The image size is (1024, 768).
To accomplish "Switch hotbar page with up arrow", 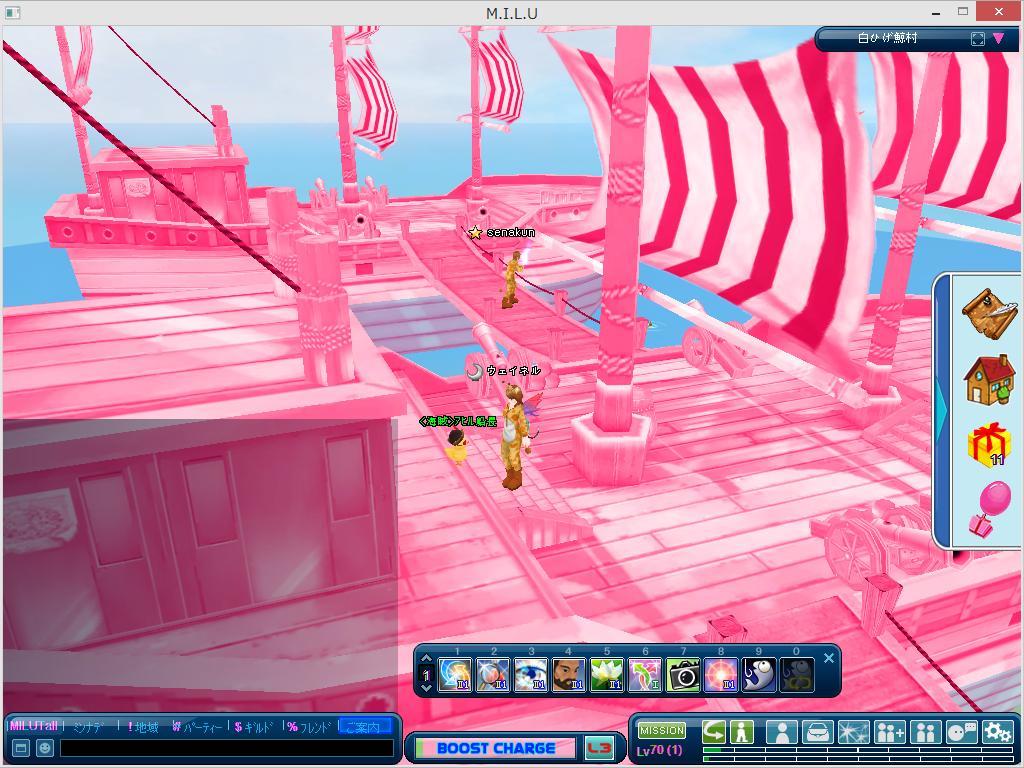I will point(427,660).
